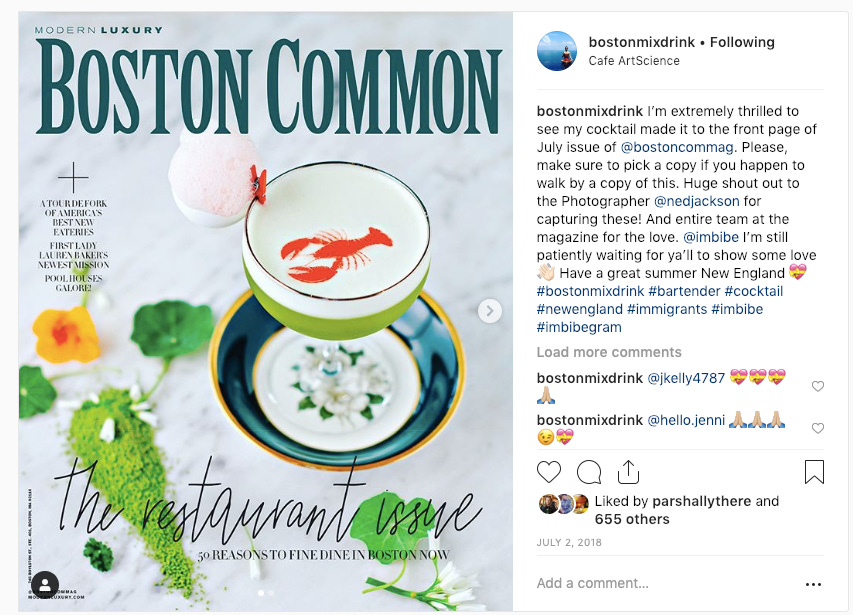
Task: Go to next photo with carousel arrow
Action: click(x=490, y=310)
